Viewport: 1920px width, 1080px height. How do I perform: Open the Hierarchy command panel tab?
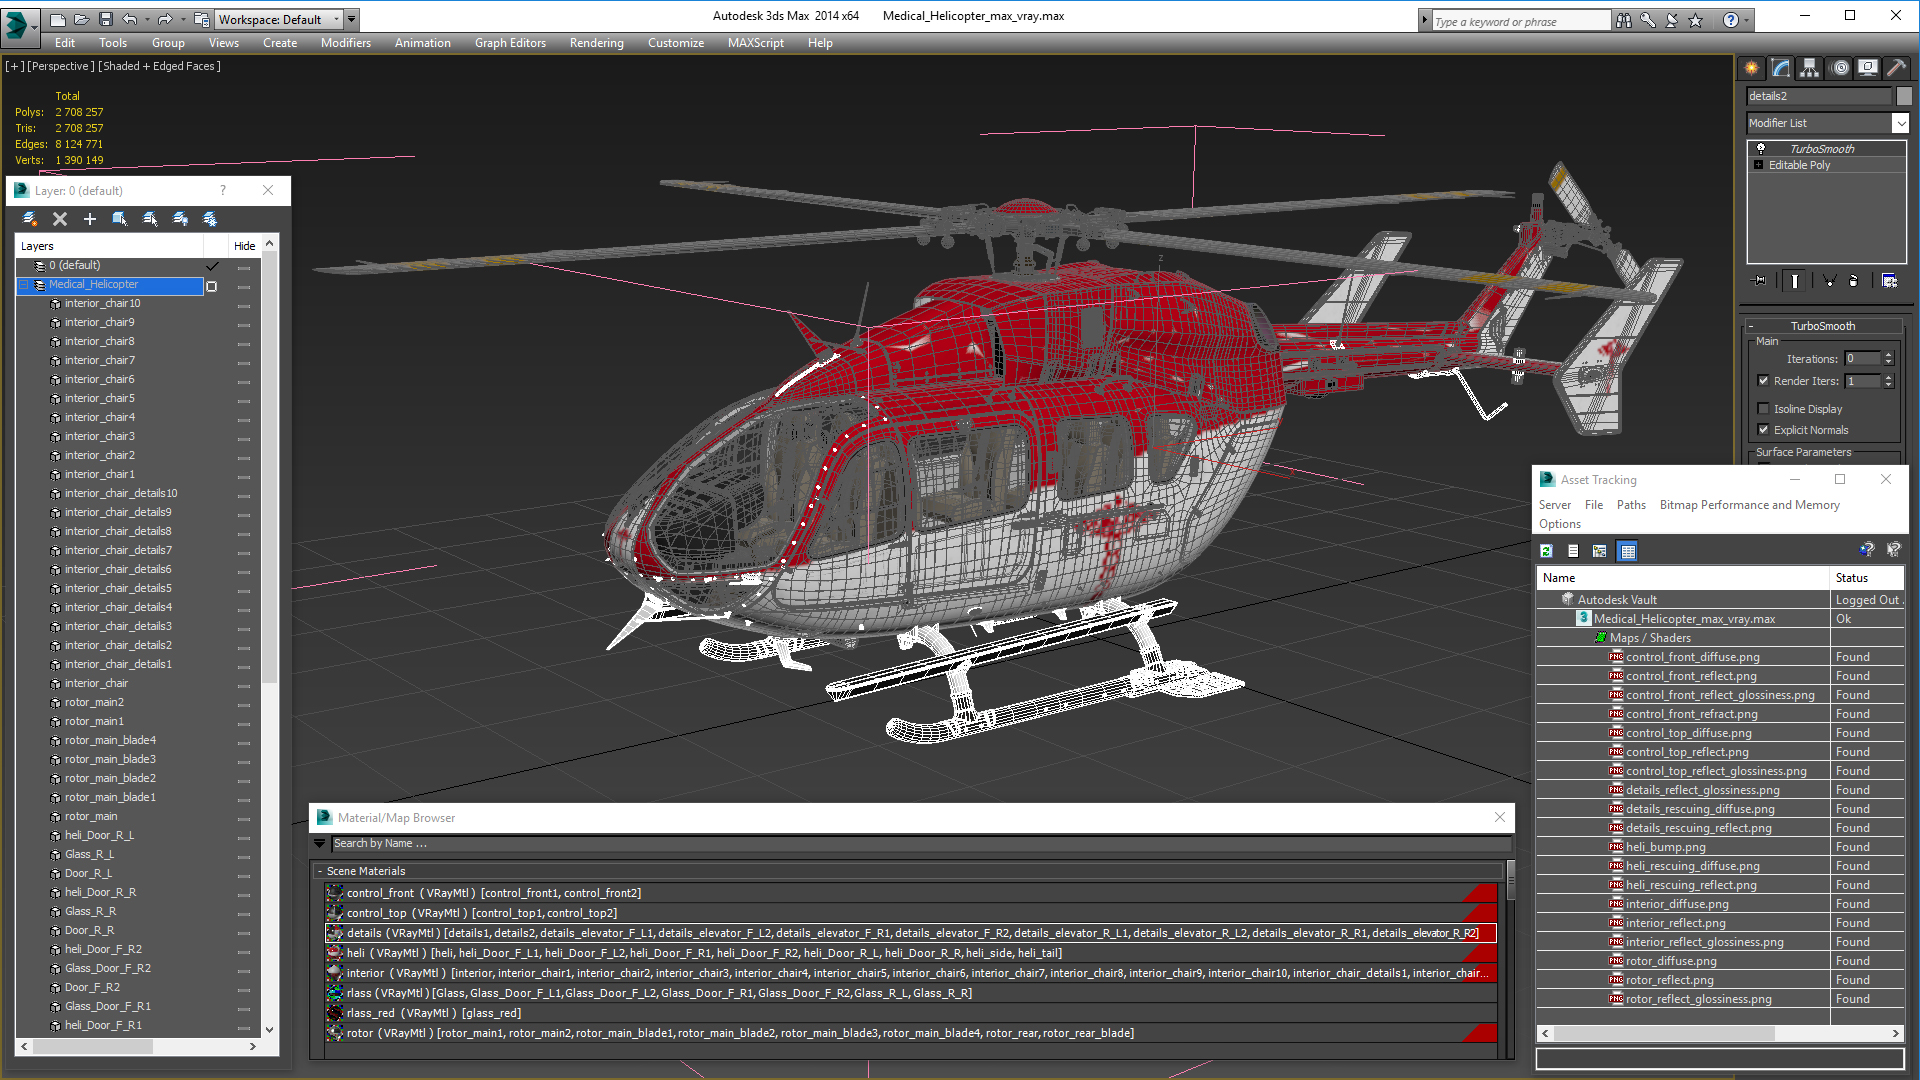(1809, 68)
